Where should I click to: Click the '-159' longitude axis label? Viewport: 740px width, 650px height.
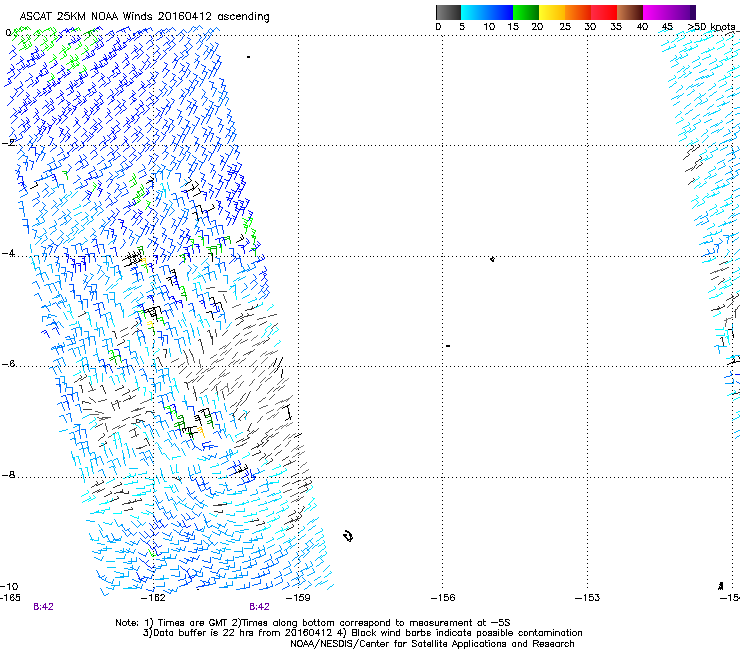pyautogui.click(x=298, y=598)
